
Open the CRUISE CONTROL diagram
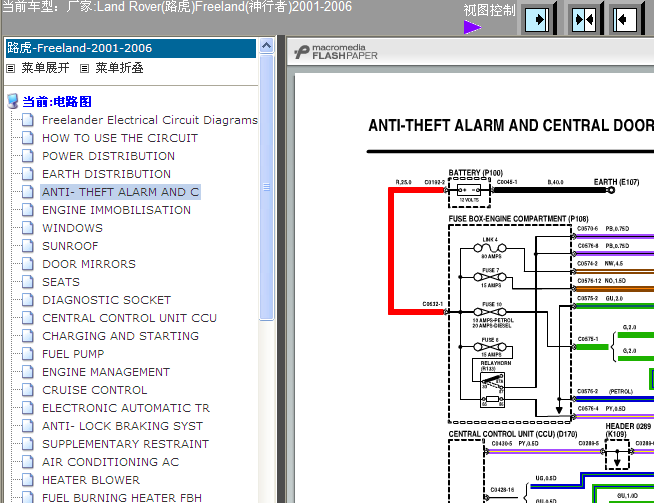pyautogui.click(x=95, y=390)
